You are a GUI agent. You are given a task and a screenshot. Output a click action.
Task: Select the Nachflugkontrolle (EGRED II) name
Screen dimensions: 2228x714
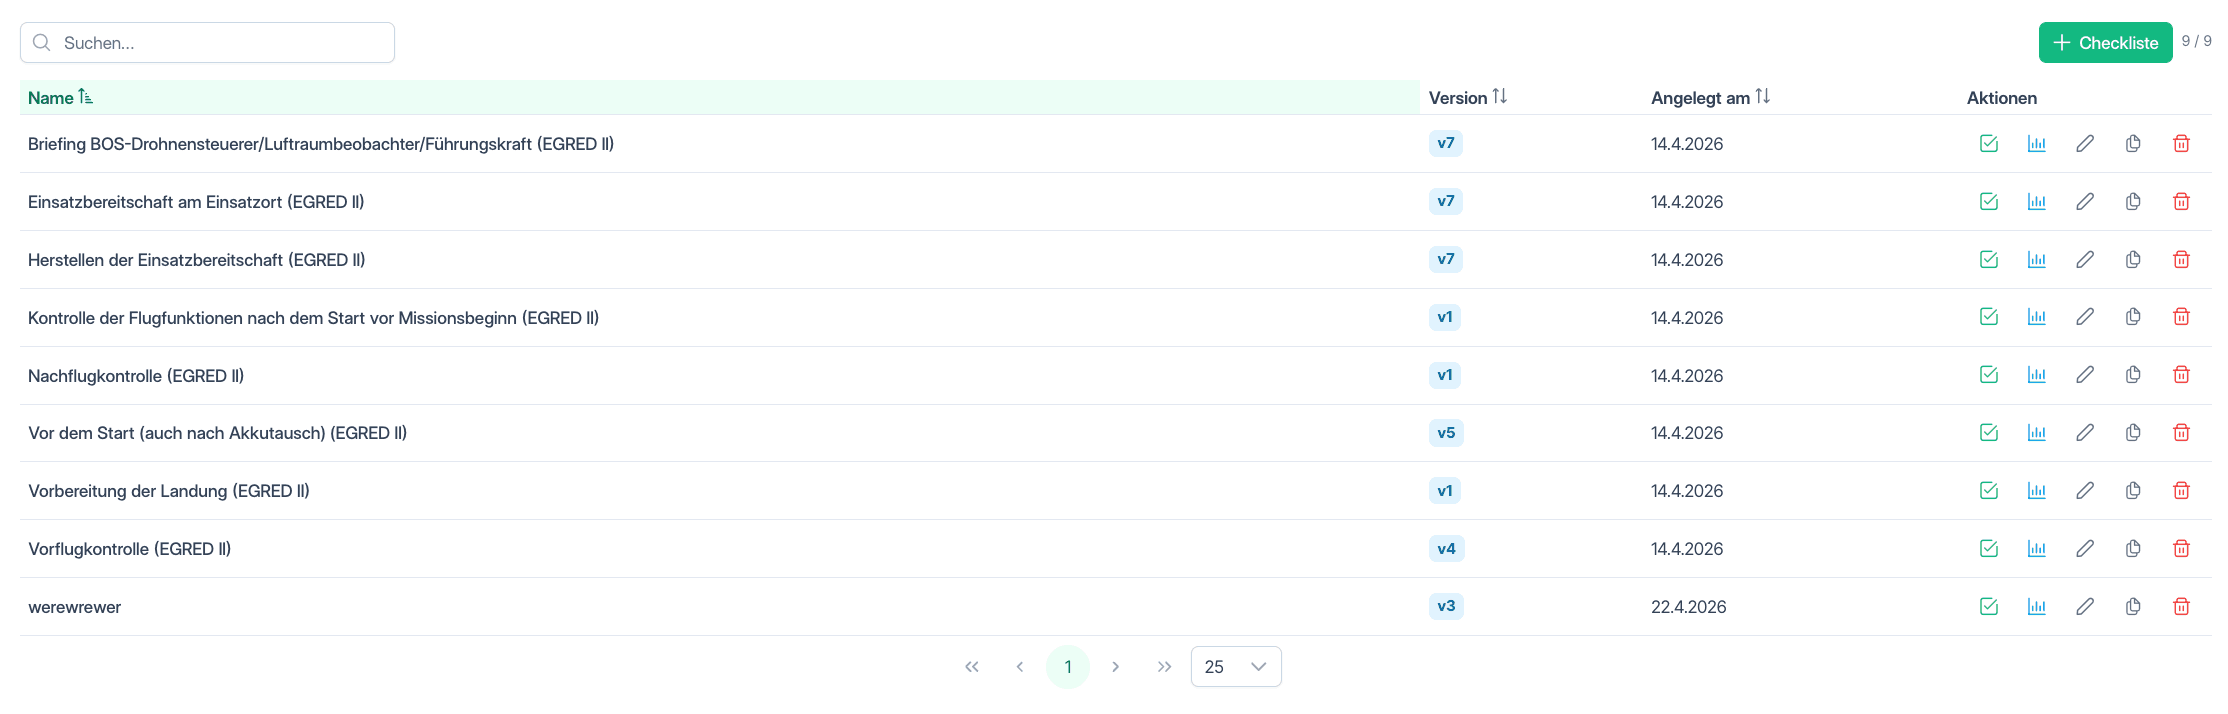pyautogui.click(x=136, y=375)
